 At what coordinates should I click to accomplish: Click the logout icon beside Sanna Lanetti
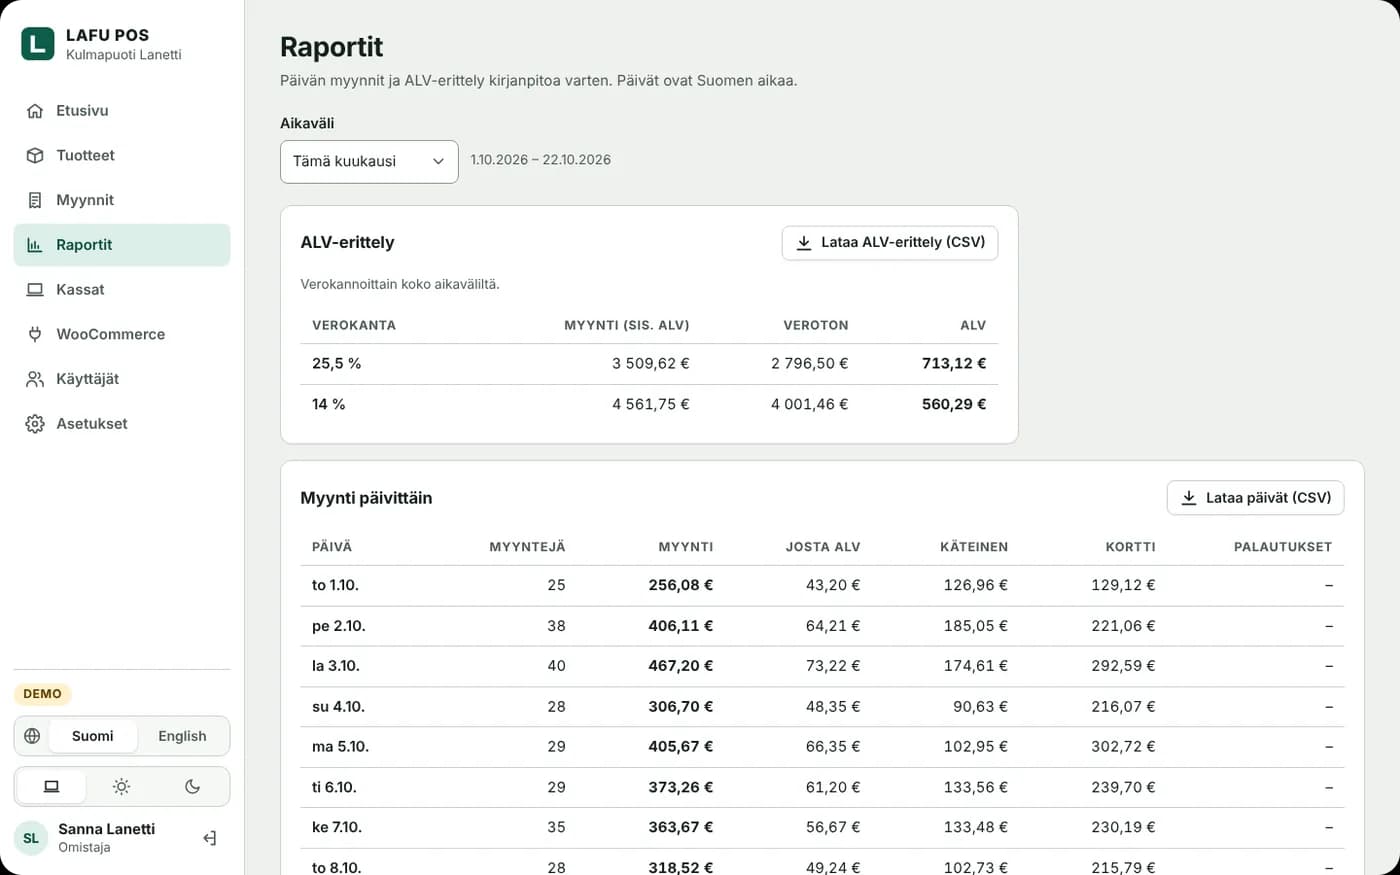210,838
